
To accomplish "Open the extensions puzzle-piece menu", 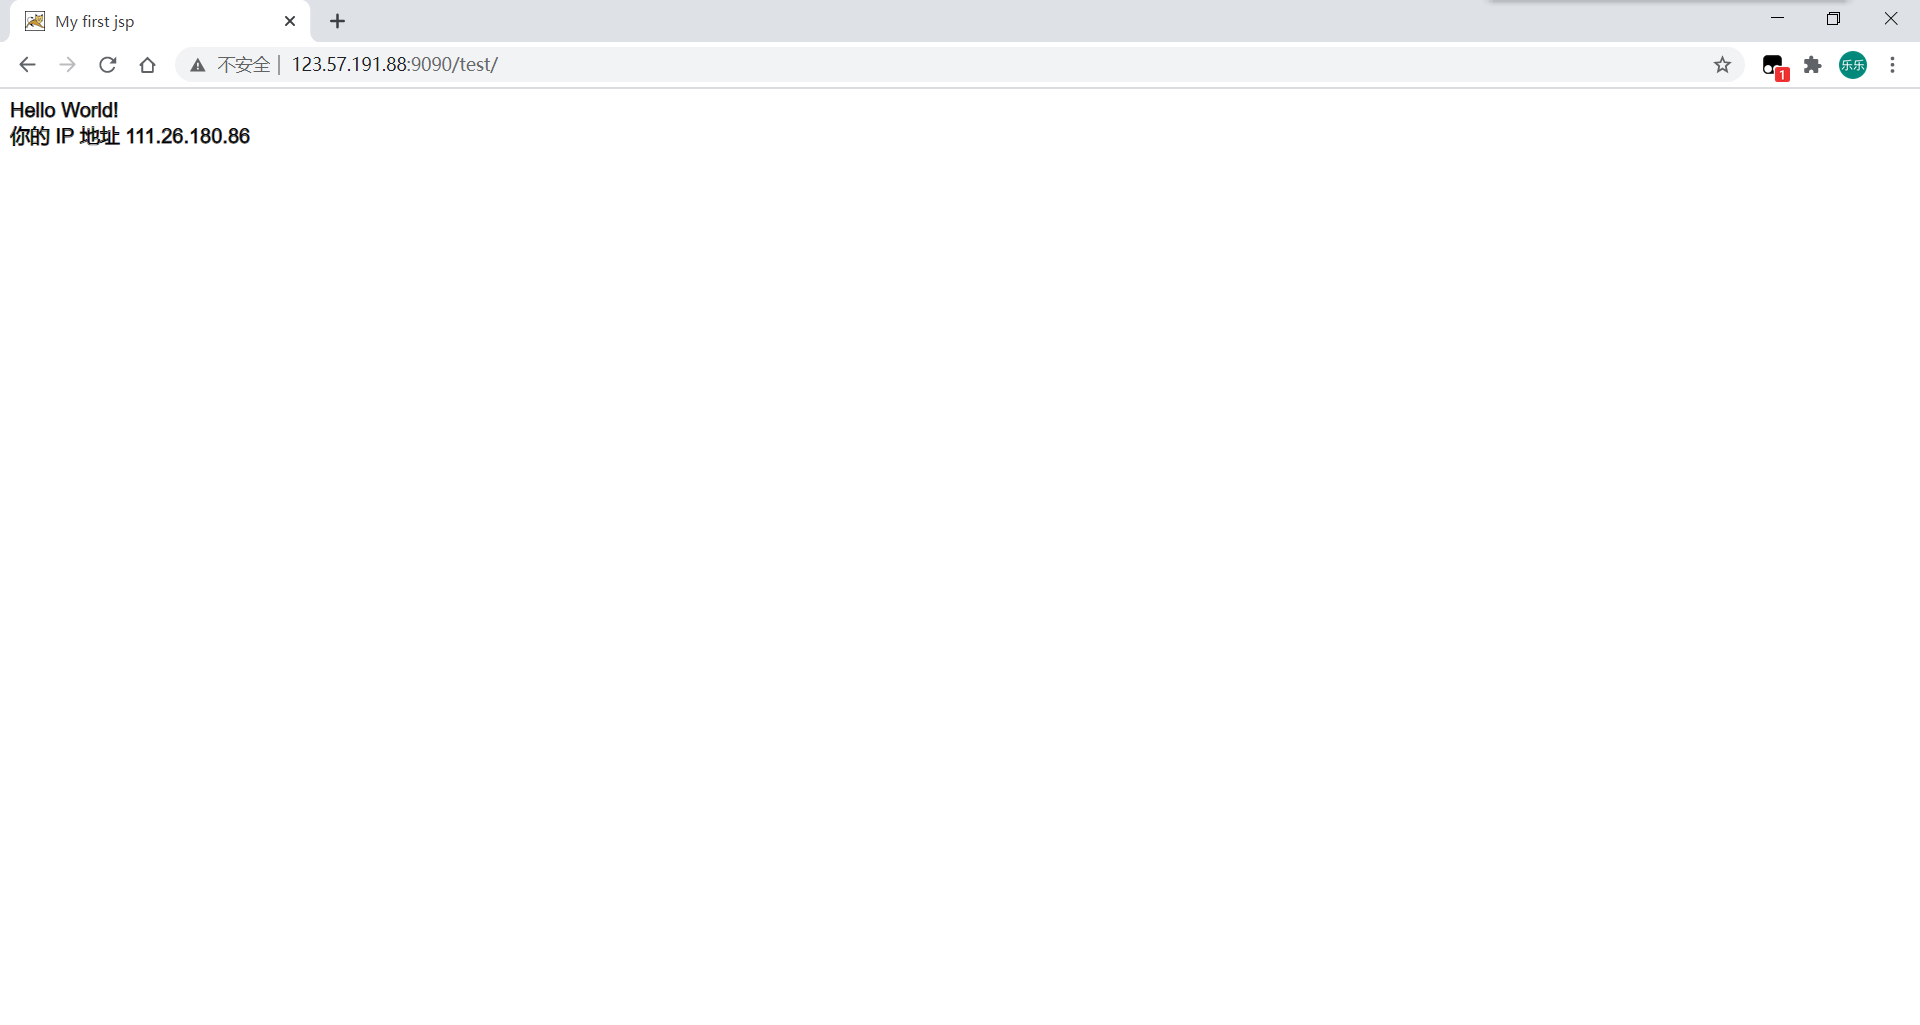I will [x=1813, y=64].
